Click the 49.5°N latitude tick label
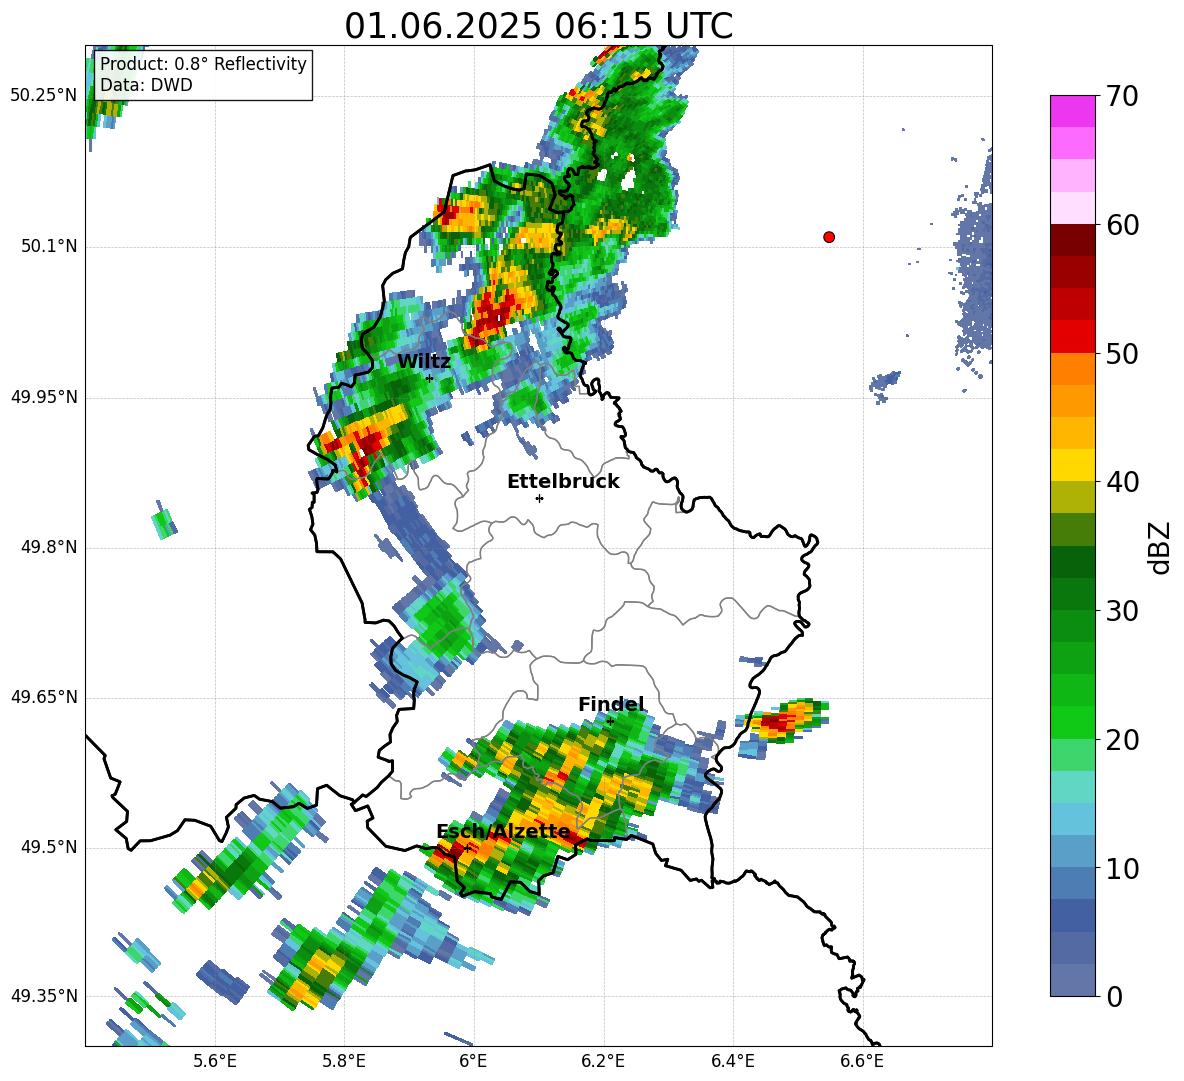This screenshot has width=1184, height=1081. click(x=49, y=848)
